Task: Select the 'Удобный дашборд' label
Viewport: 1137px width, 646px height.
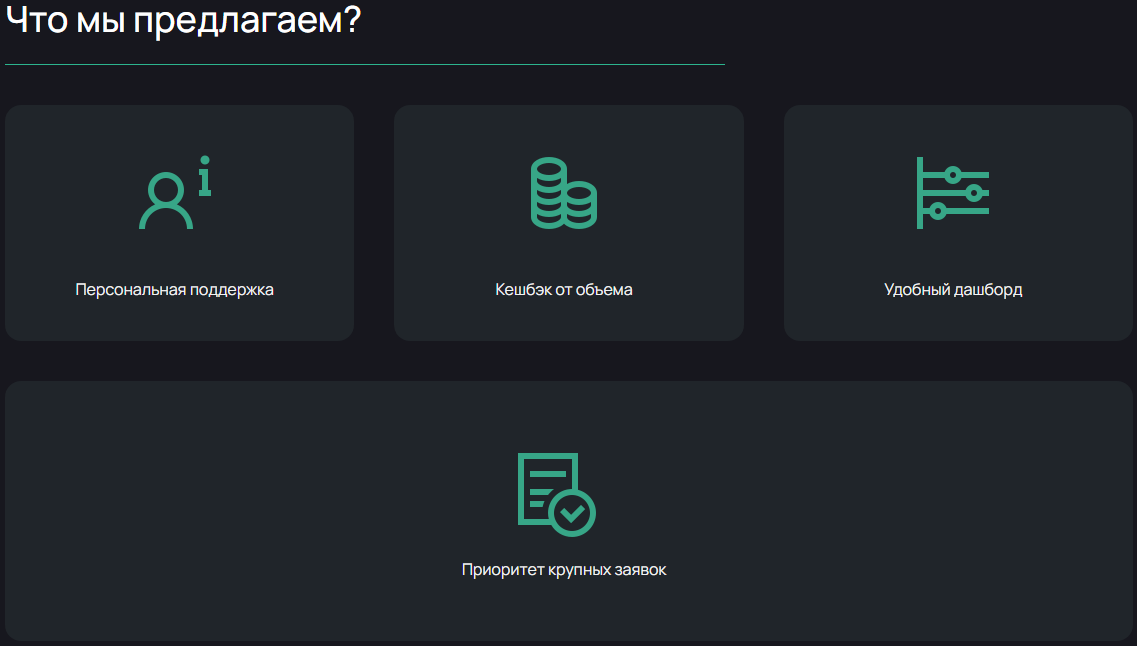Action: (x=953, y=289)
